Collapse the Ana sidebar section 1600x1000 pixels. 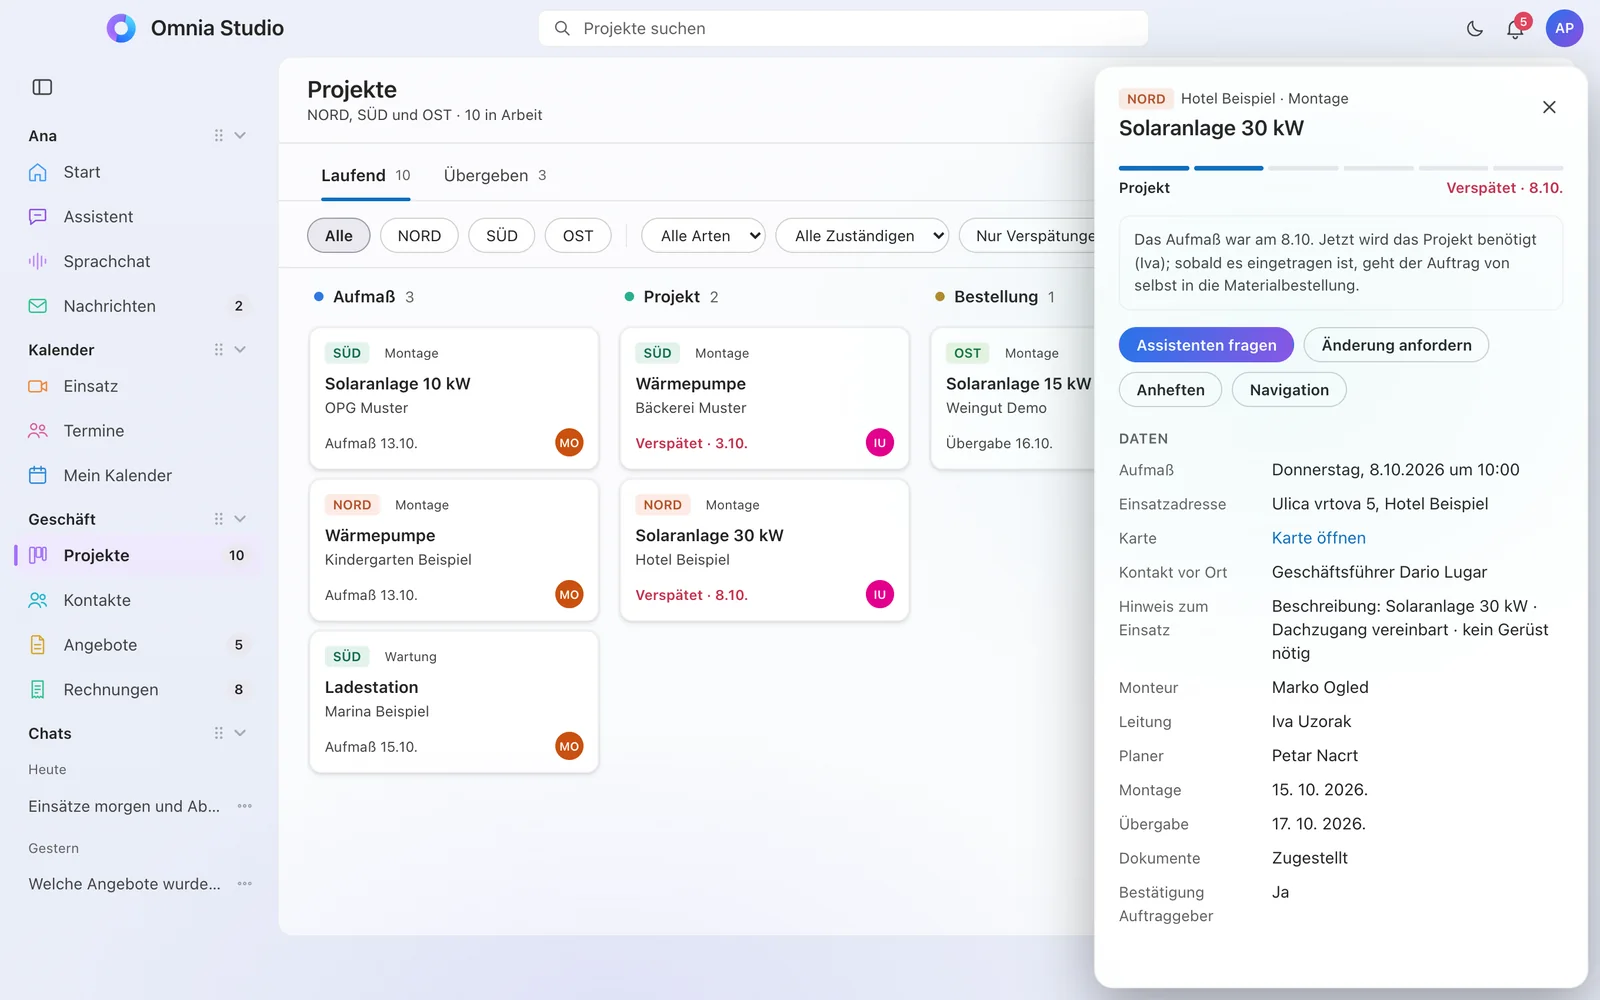coord(240,136)
